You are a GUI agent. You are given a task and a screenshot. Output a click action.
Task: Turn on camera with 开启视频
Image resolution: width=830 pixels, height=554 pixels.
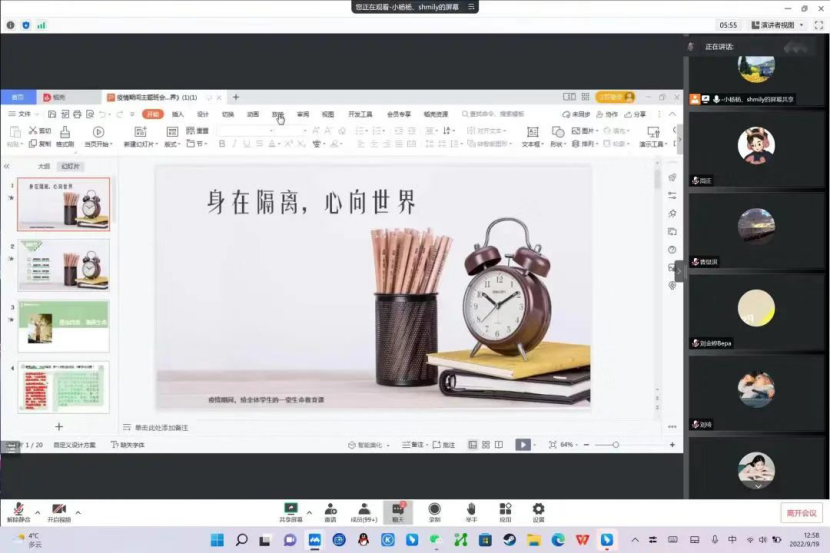59,511
